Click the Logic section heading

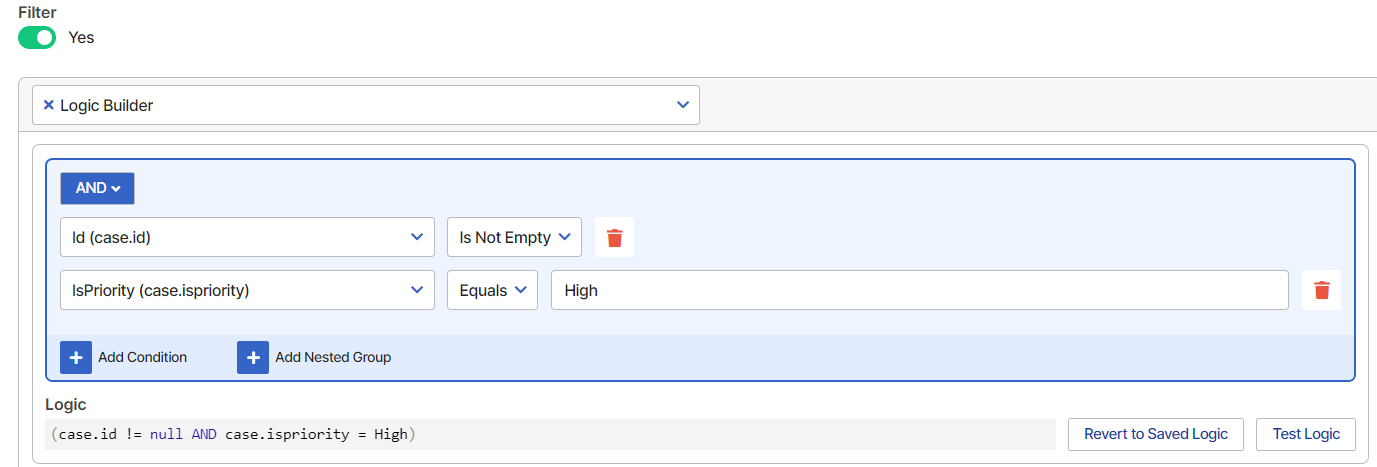click(66, 405)
